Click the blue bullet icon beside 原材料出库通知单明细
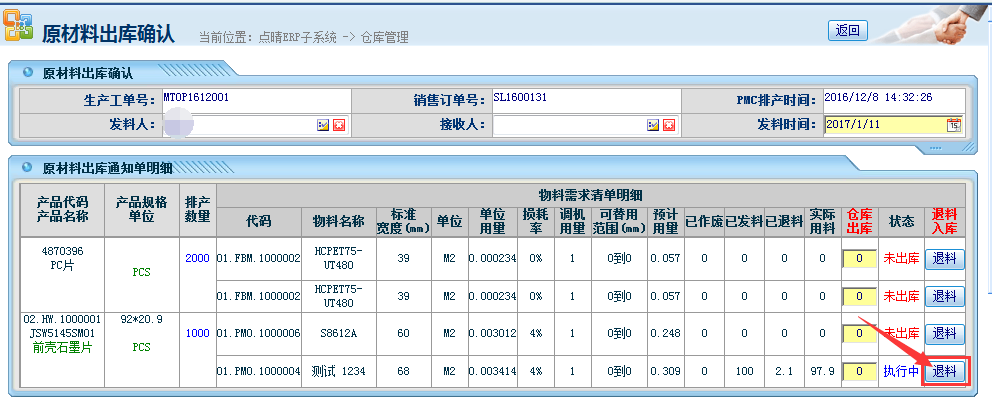The height and width of the screenshot is (399, 992). [27, 168]
